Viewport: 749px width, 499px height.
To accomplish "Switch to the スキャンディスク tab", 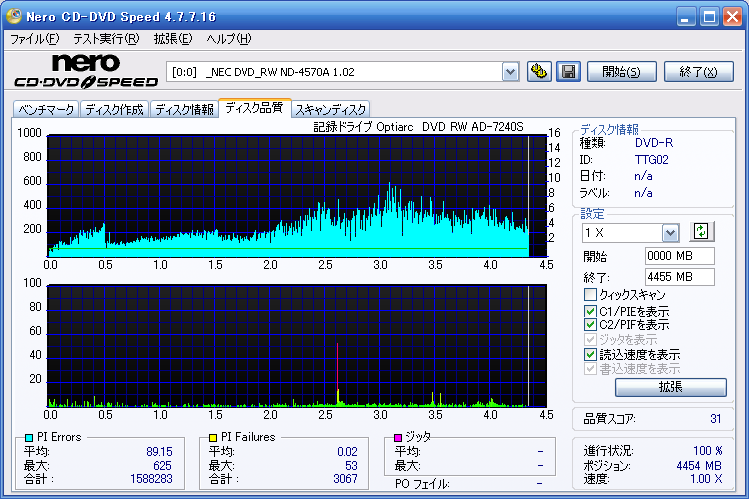I will 331,109.
